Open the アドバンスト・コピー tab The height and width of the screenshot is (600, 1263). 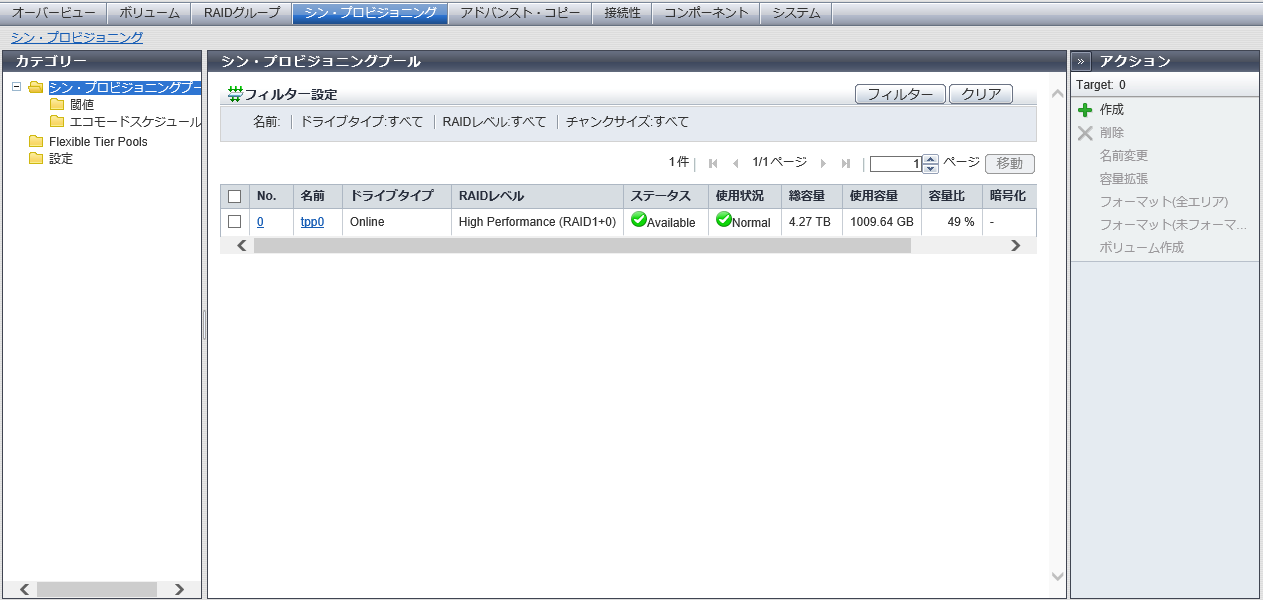(519, 13)
